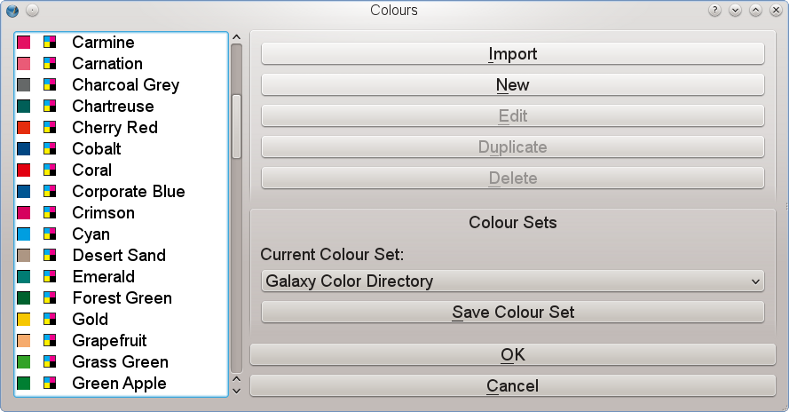
Task: Click the Import button
Action: pos(513,54)
